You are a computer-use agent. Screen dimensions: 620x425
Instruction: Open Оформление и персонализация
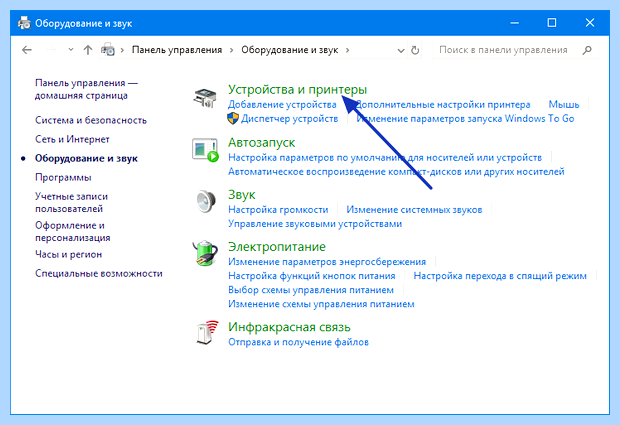coord(73,231)
